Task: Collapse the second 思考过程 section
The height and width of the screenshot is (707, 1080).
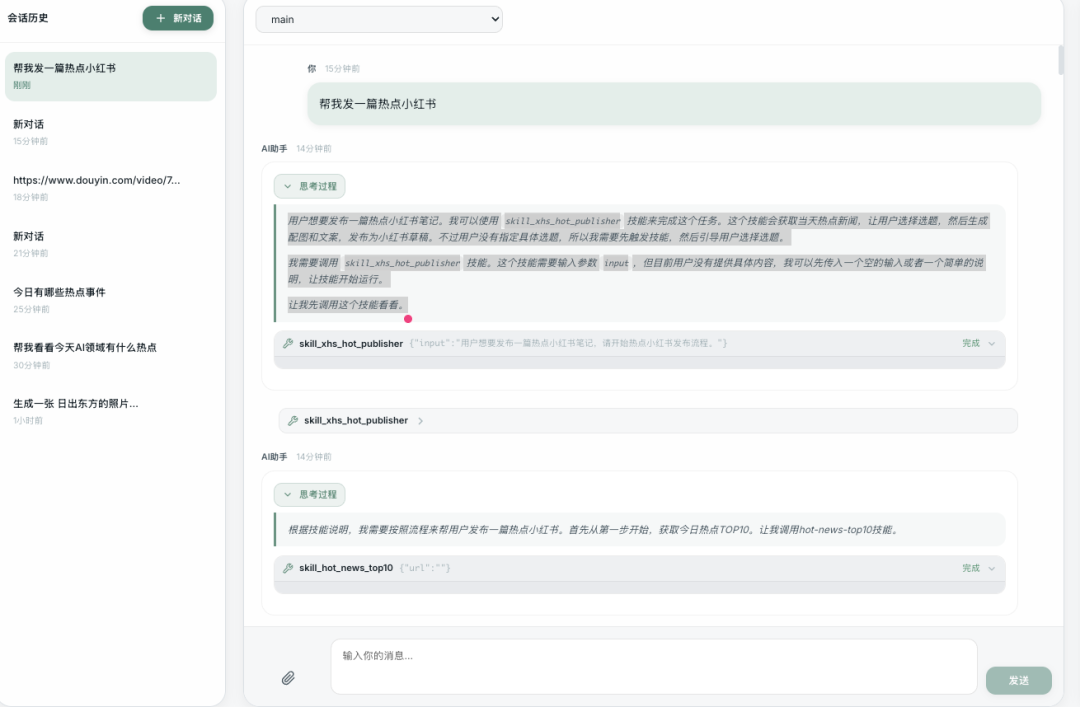Action: 309,494
